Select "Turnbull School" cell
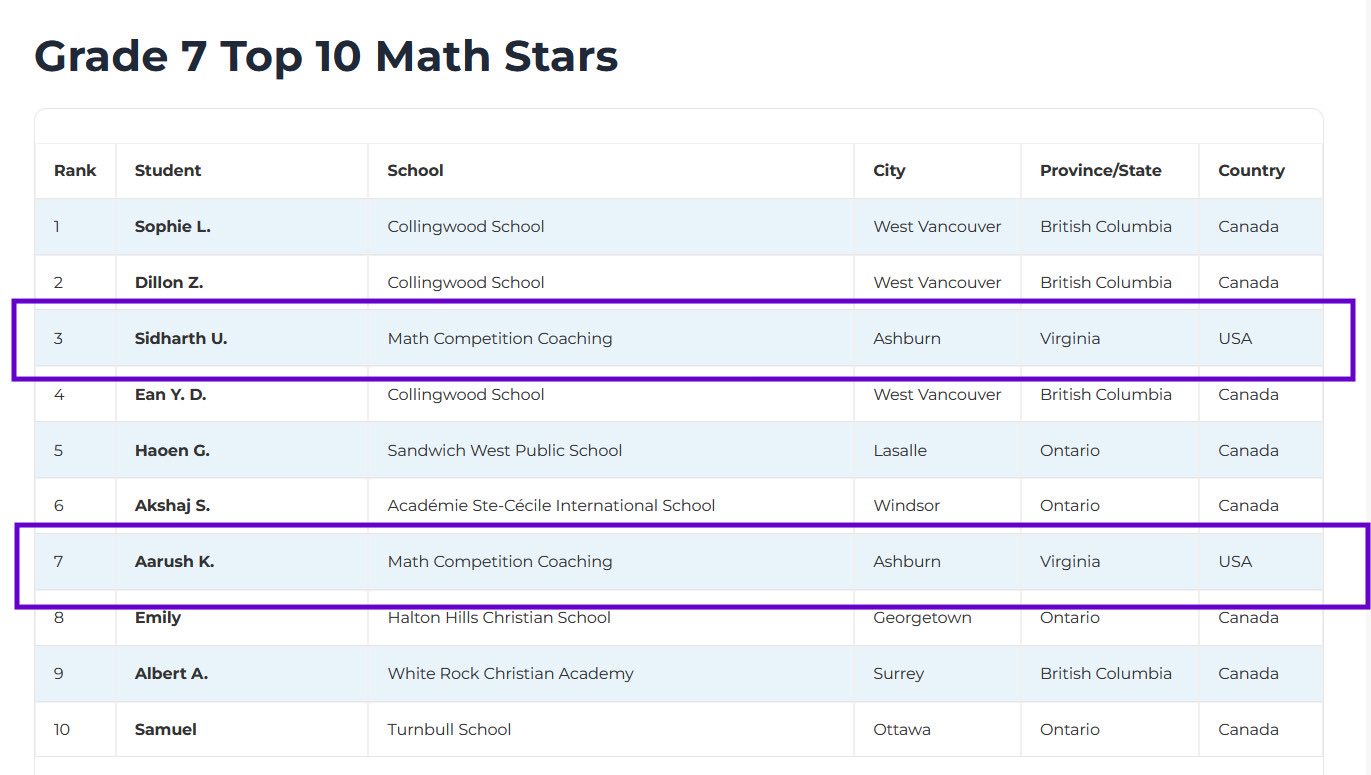Image resolution: width=1371 pixels, height=775 pixels. (x=449, y=729)
